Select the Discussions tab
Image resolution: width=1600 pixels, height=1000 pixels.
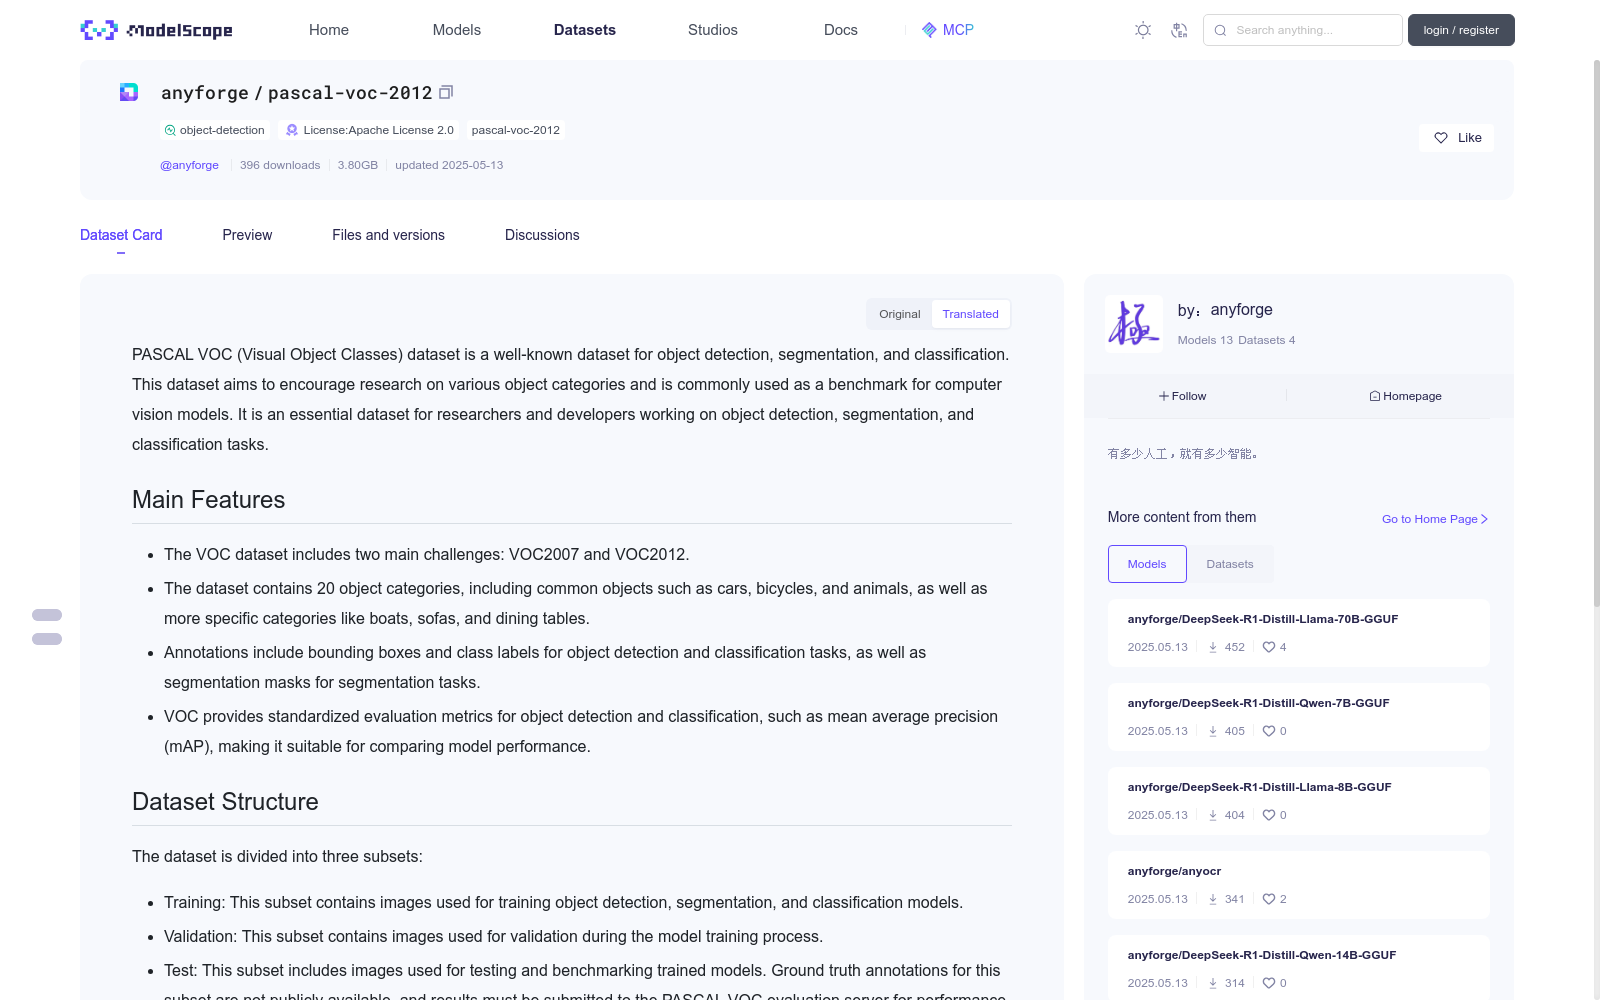point(542,235)
